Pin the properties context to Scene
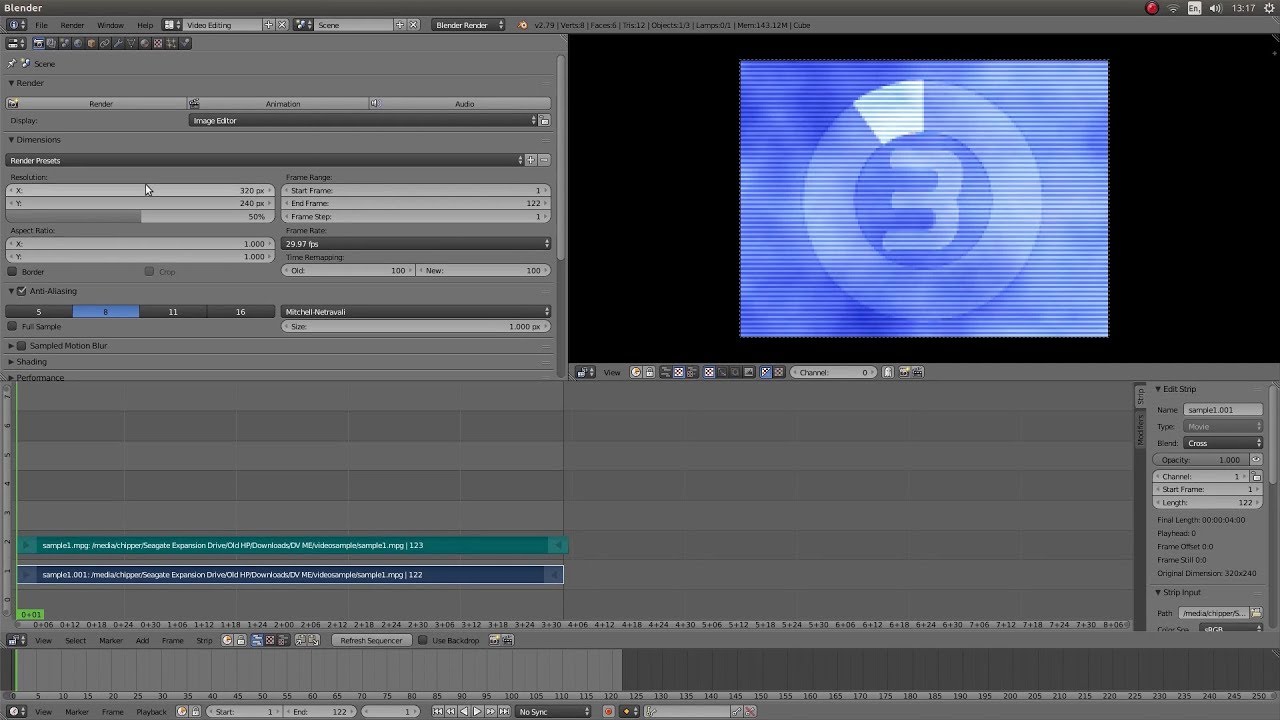 (12, 63)
